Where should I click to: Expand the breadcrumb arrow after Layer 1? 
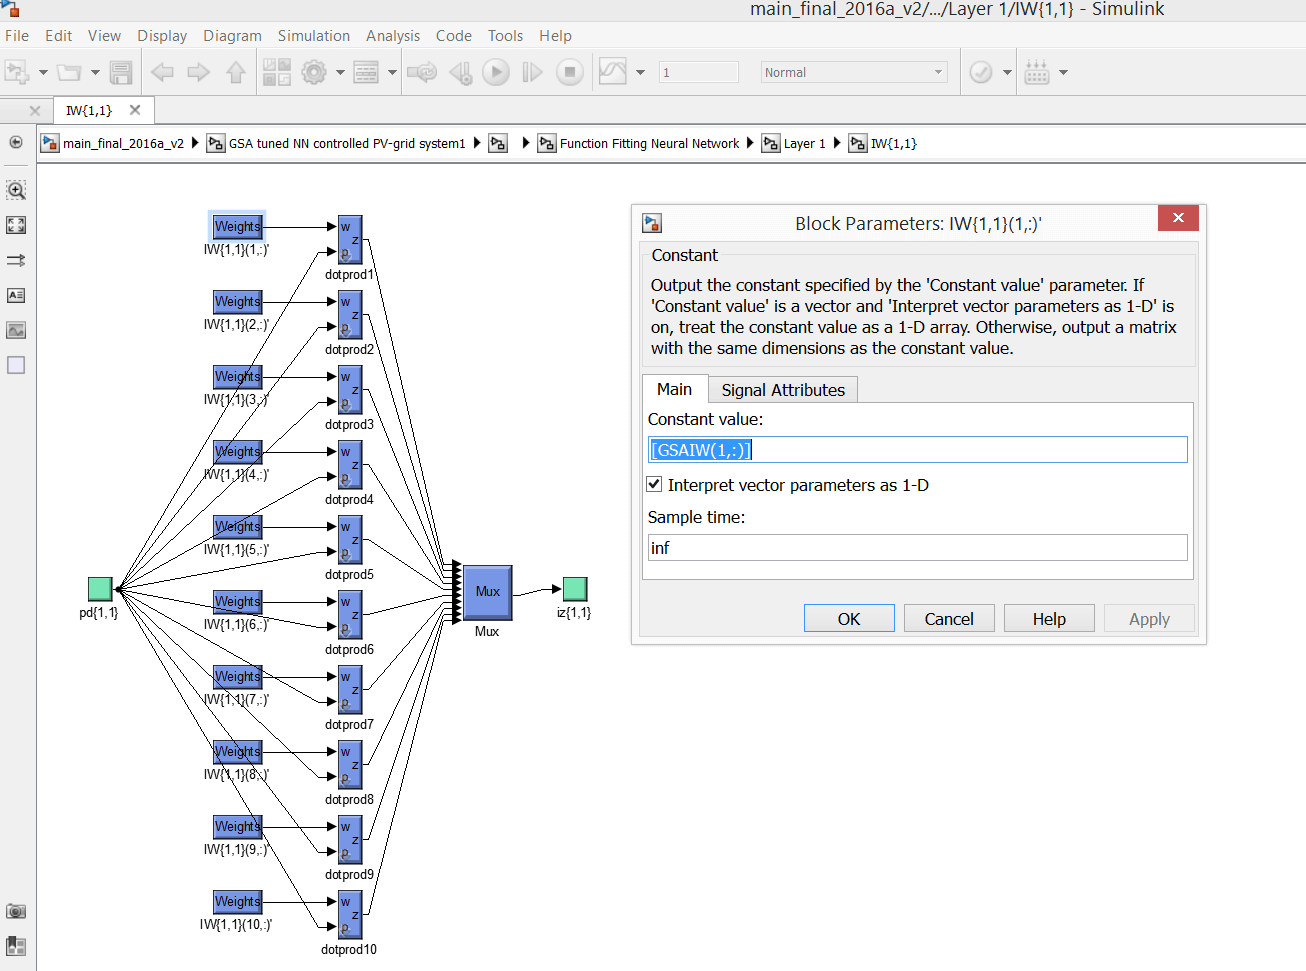tap(837, 143)
